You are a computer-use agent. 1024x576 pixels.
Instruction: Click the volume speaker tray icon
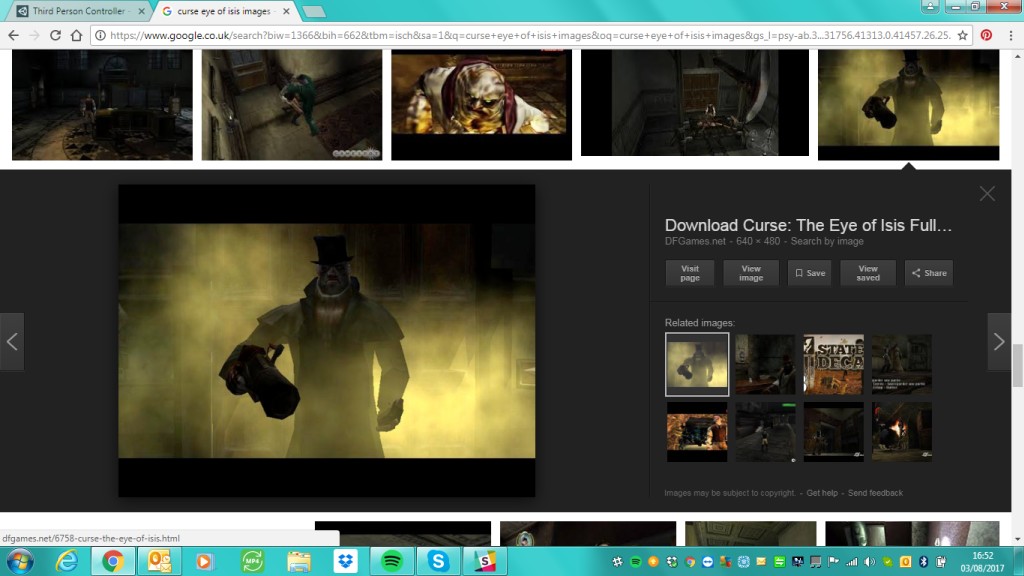coord(870,562)
